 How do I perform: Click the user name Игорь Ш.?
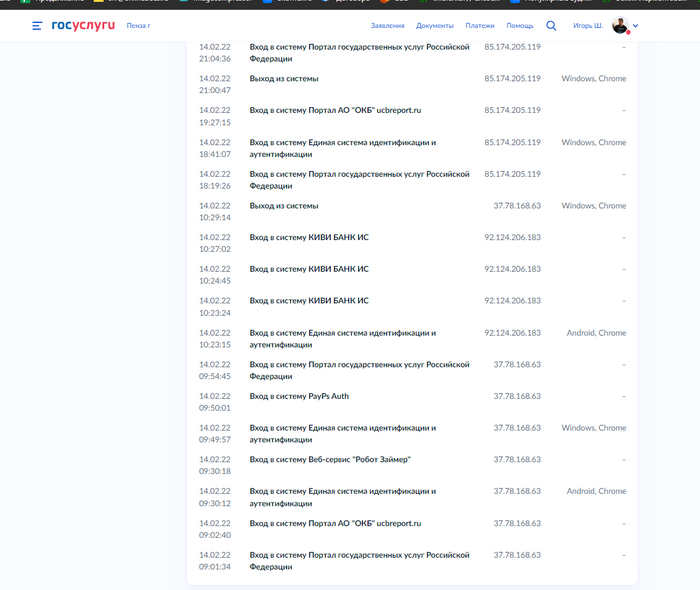click(x=588, y=26)
